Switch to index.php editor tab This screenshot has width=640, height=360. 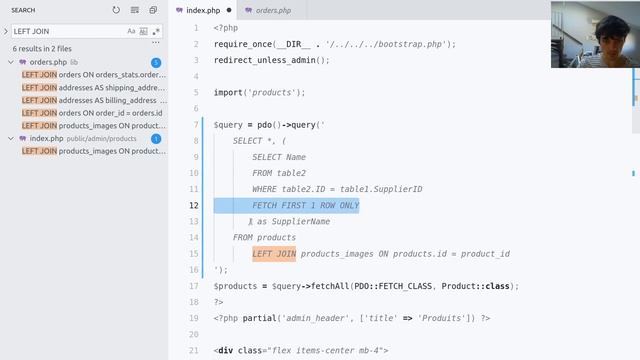tap(203, 10)
